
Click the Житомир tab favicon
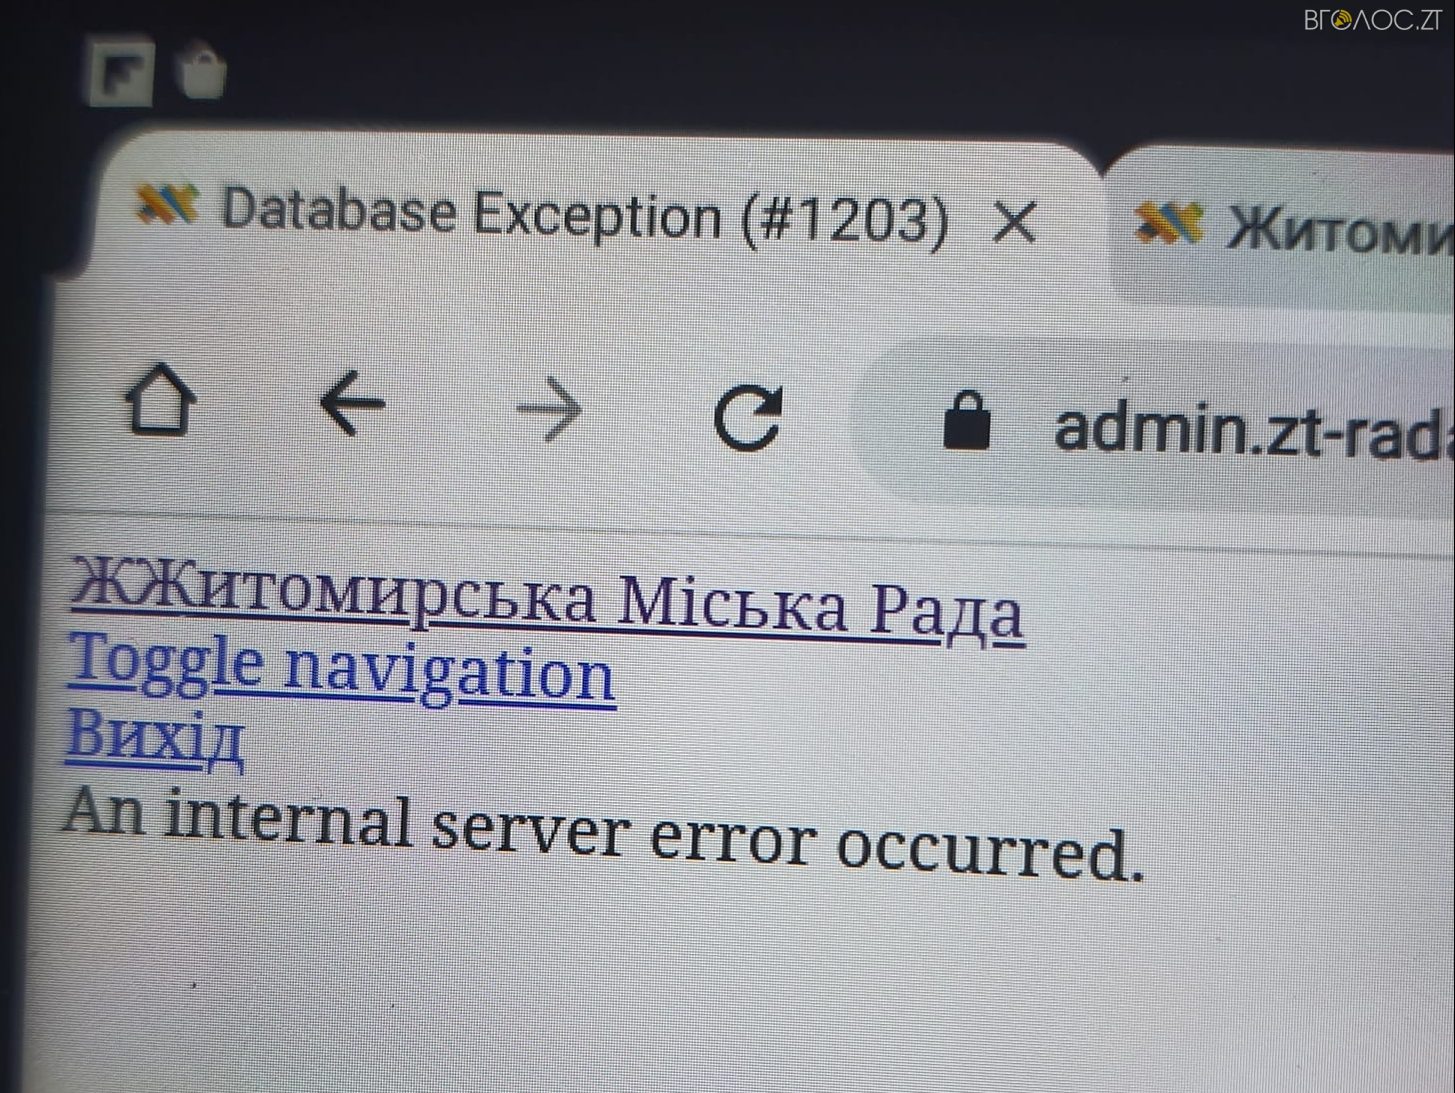(x=1167, y=224)
